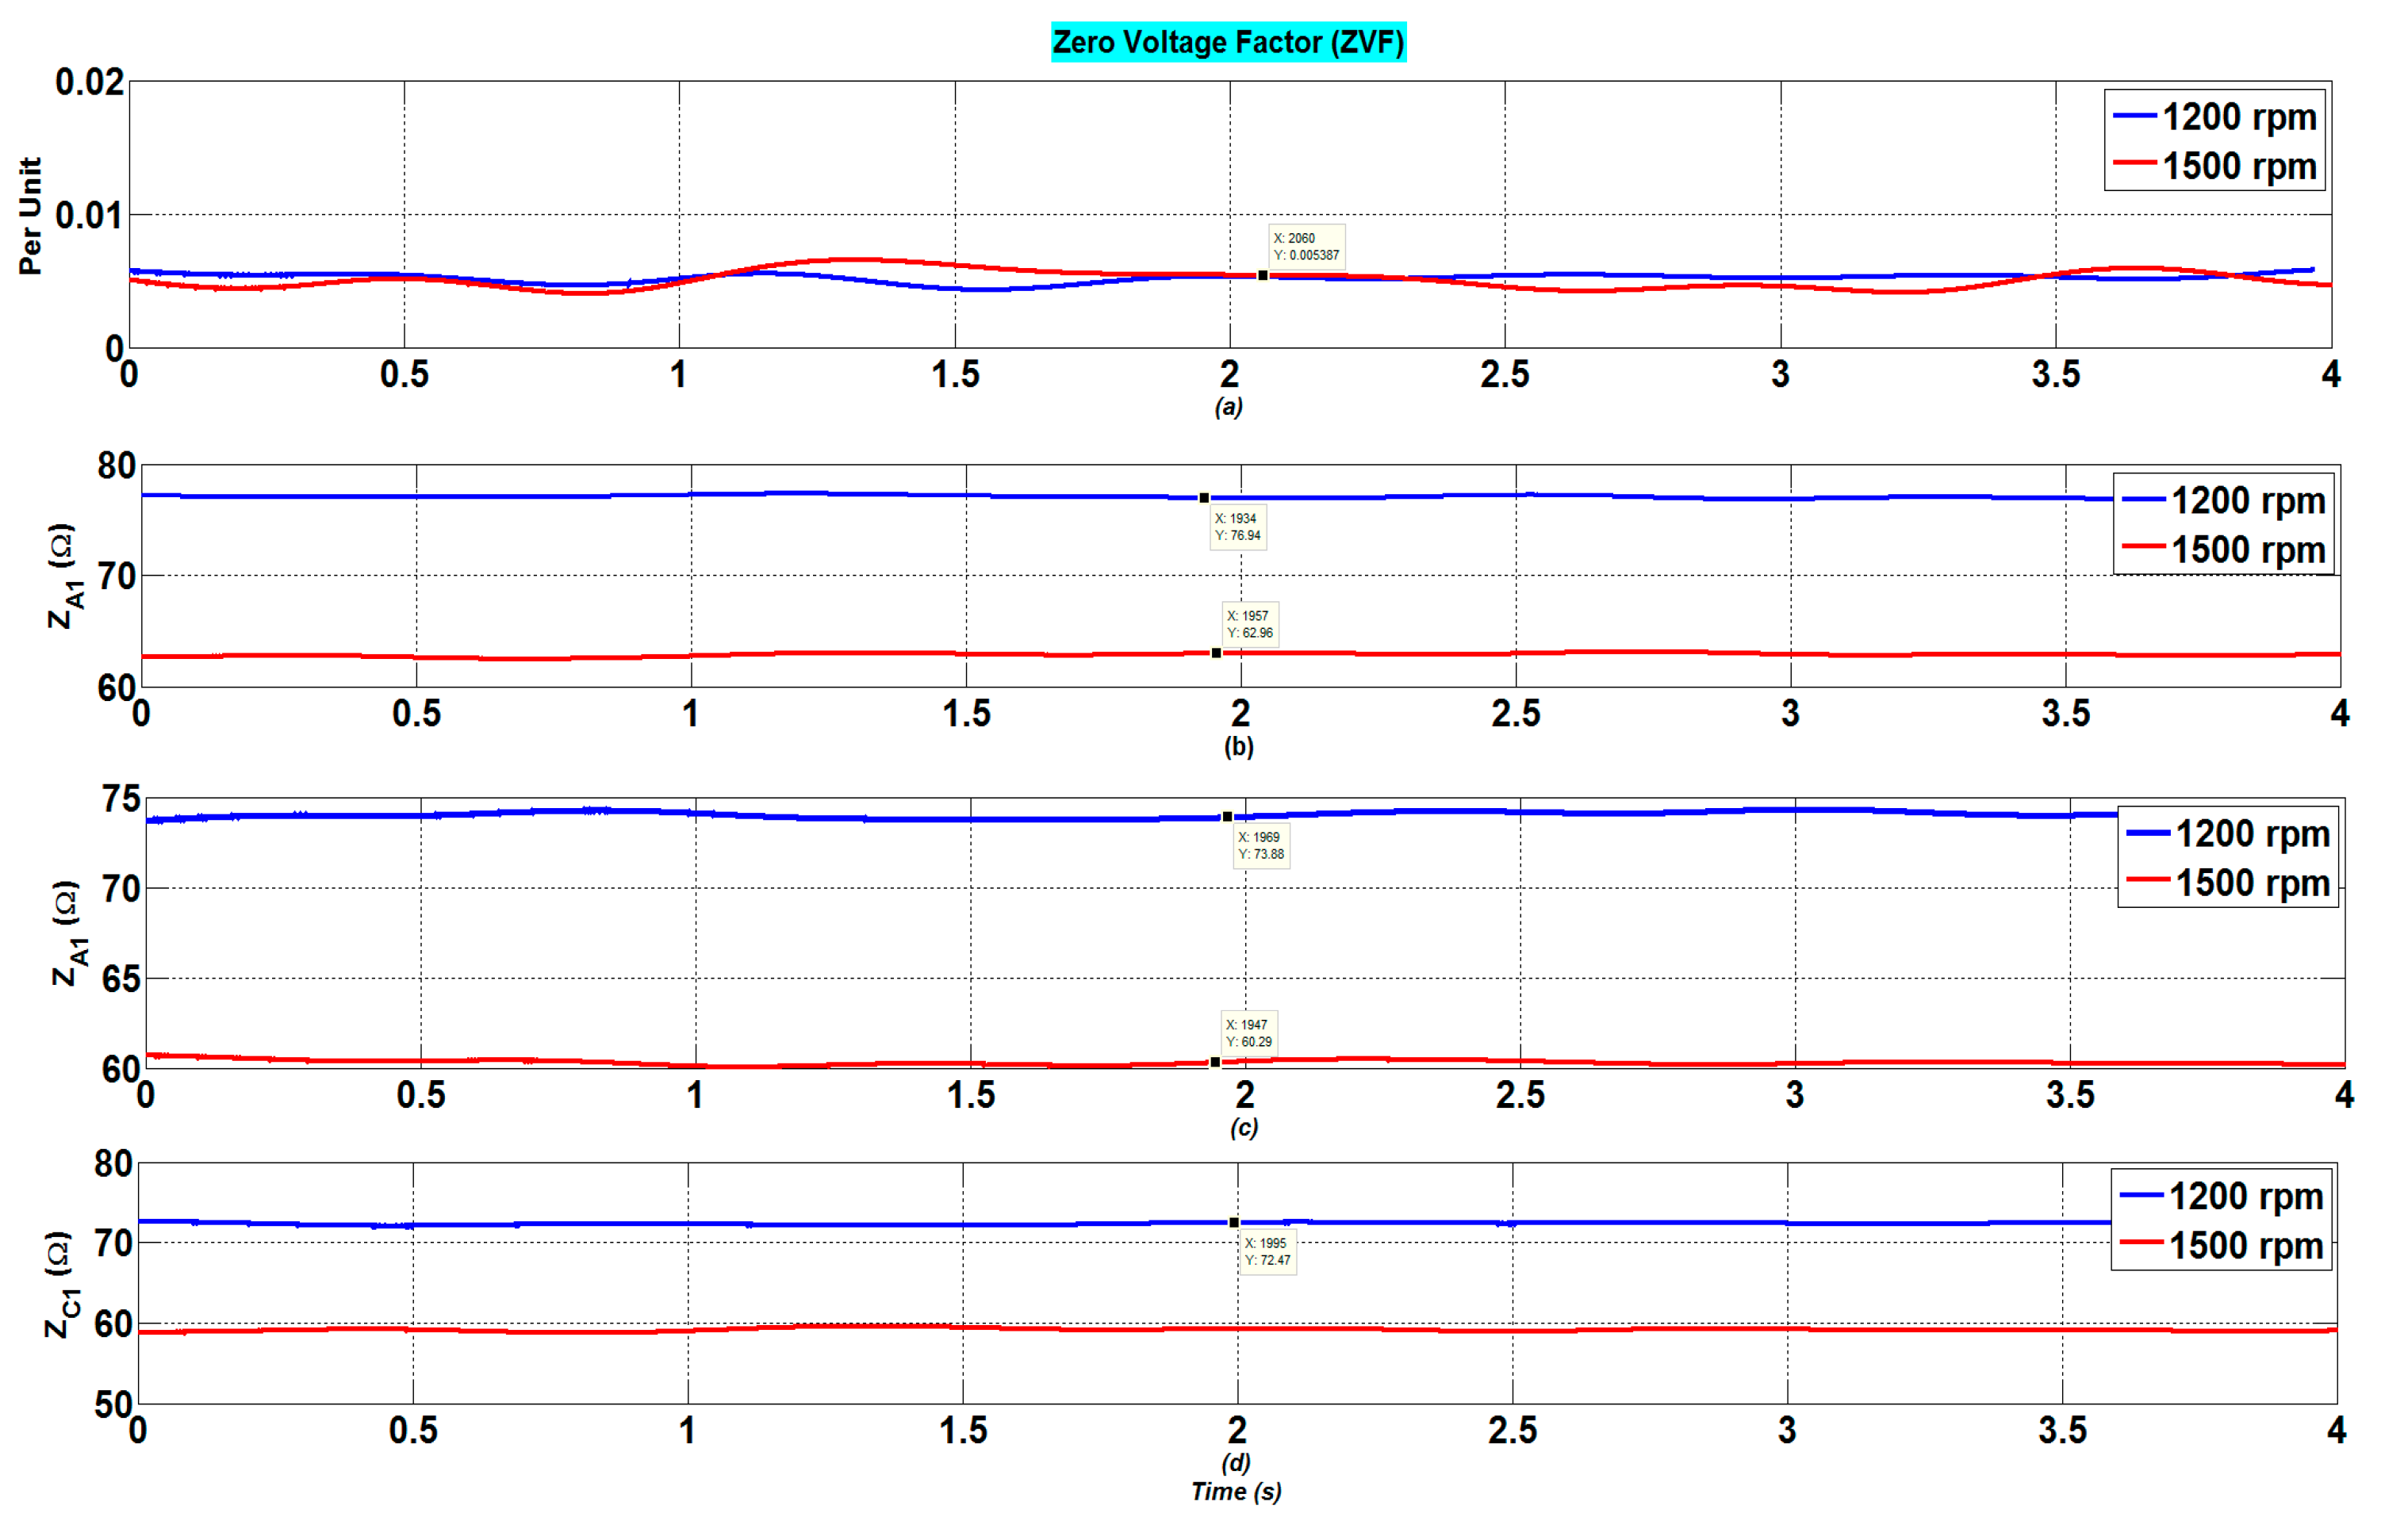Viewport: 2408px width, 1517px height.
Task: Click the data cursor marker on red line in plot (c)
Action: click(x=1215, y=1062)
